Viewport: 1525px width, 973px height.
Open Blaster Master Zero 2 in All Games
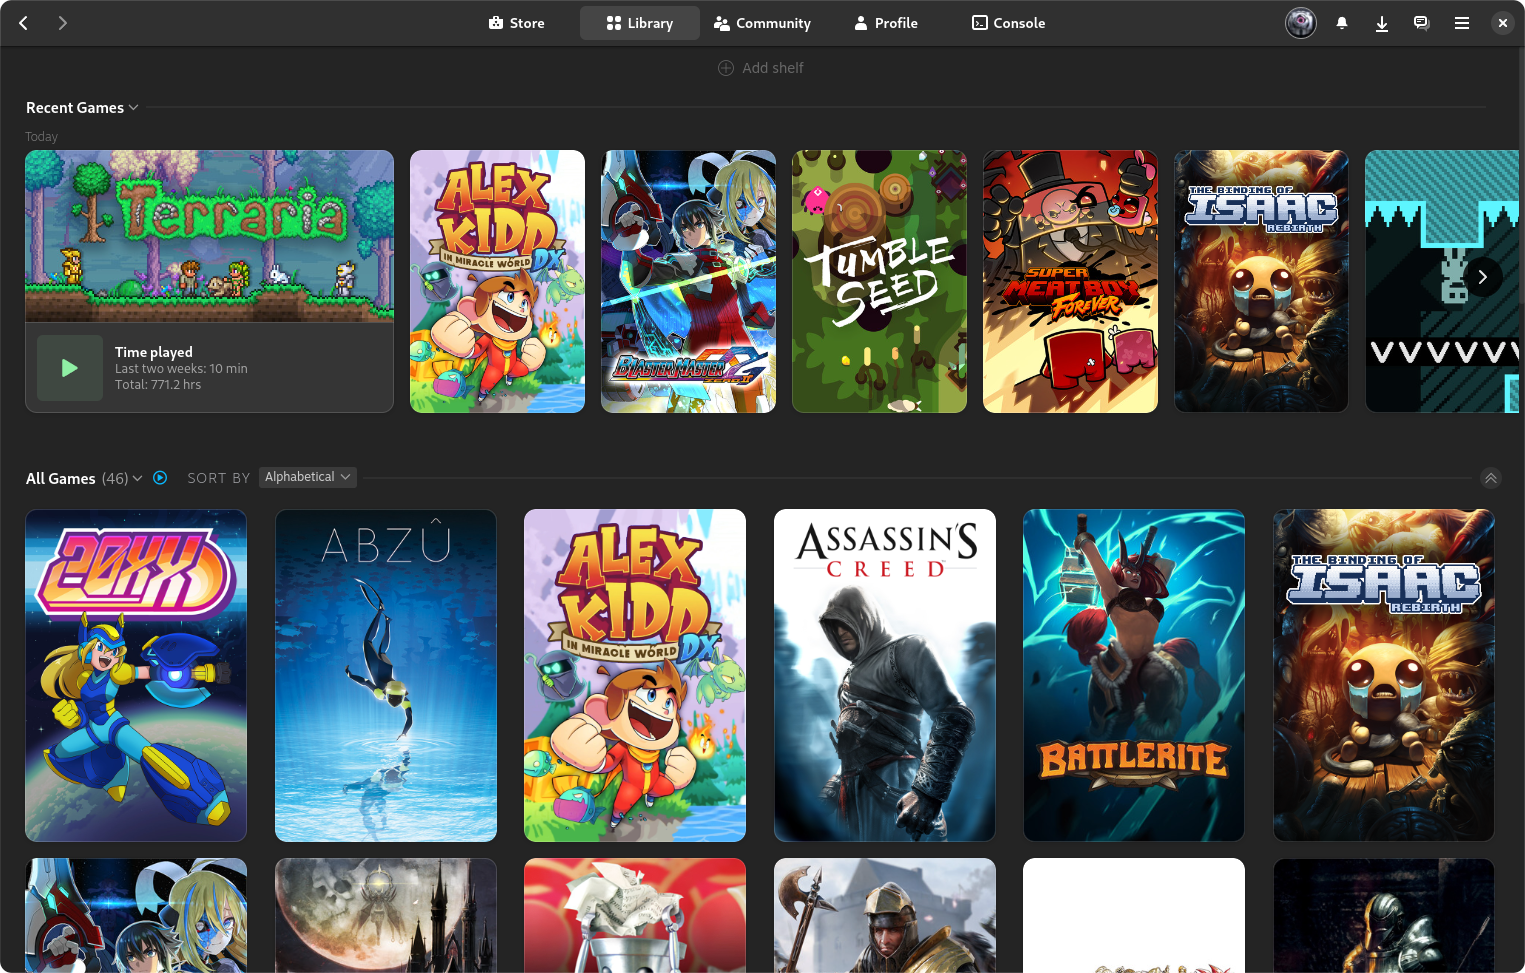136,915
